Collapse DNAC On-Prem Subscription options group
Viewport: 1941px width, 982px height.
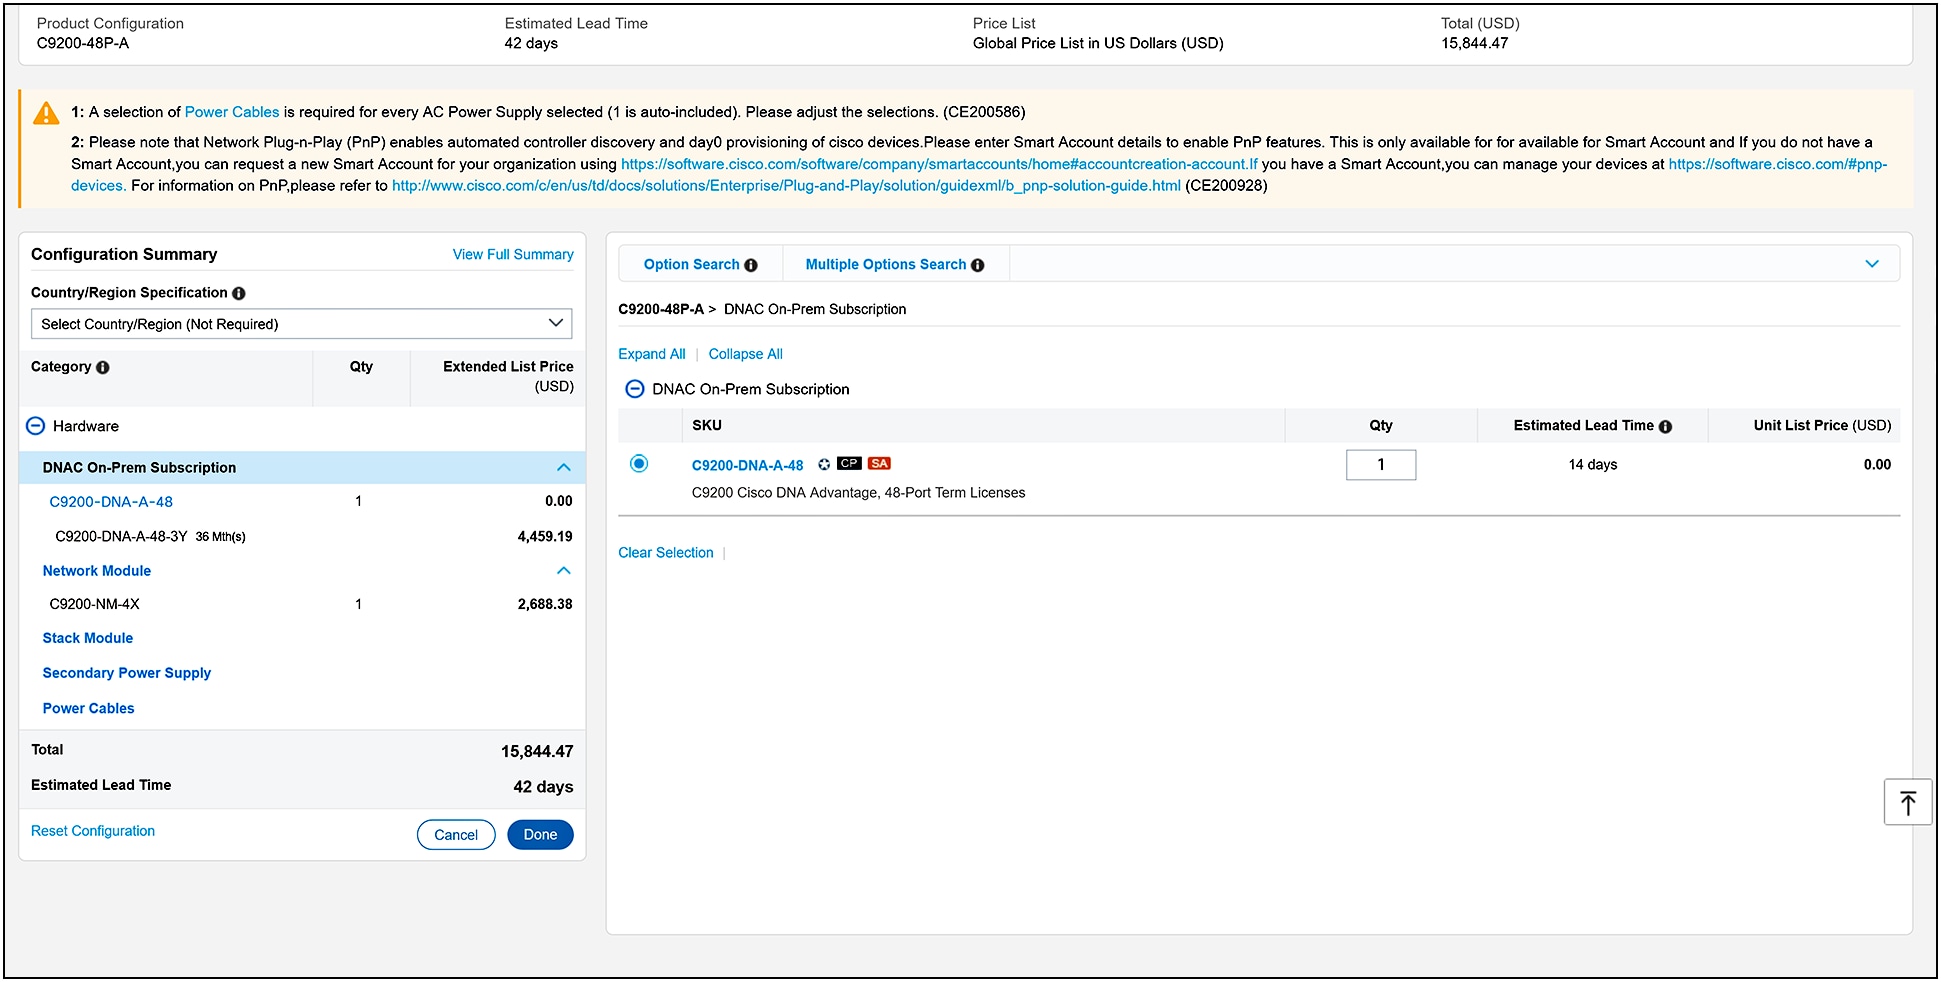pyautogui.click(x=634, y=389)
